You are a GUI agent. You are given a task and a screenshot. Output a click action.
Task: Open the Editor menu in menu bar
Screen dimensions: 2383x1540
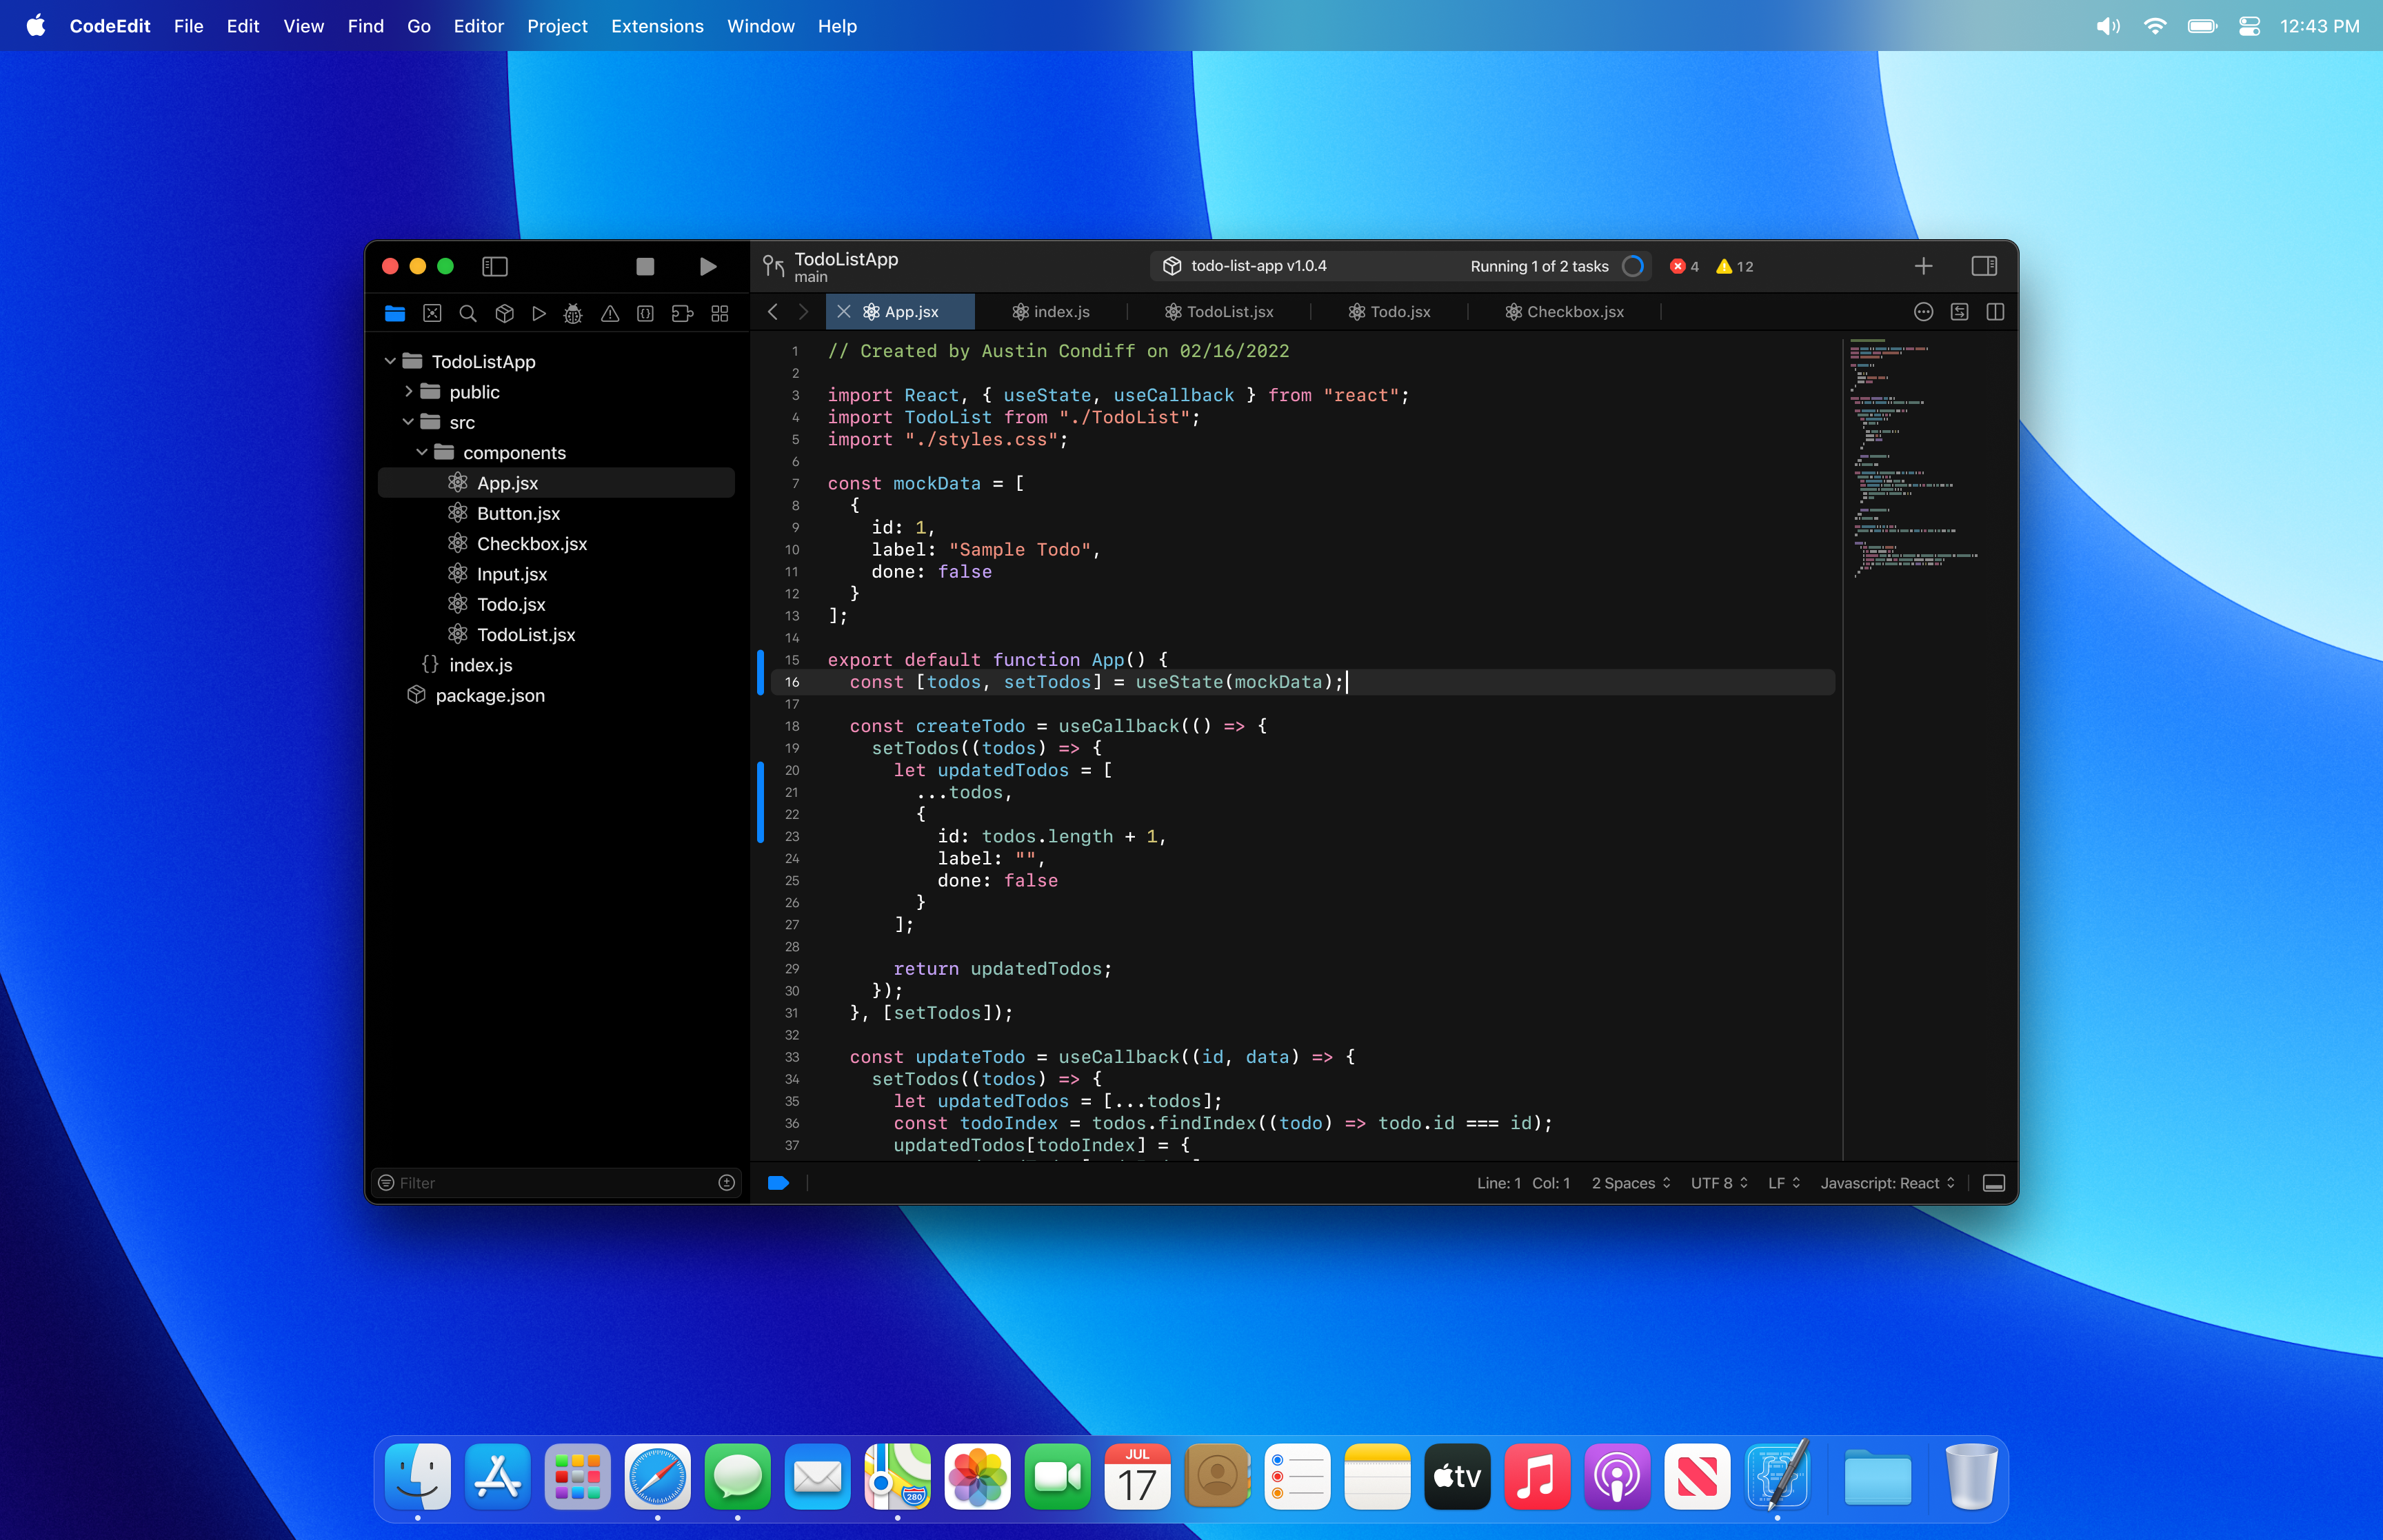click(x=478, y=26)
